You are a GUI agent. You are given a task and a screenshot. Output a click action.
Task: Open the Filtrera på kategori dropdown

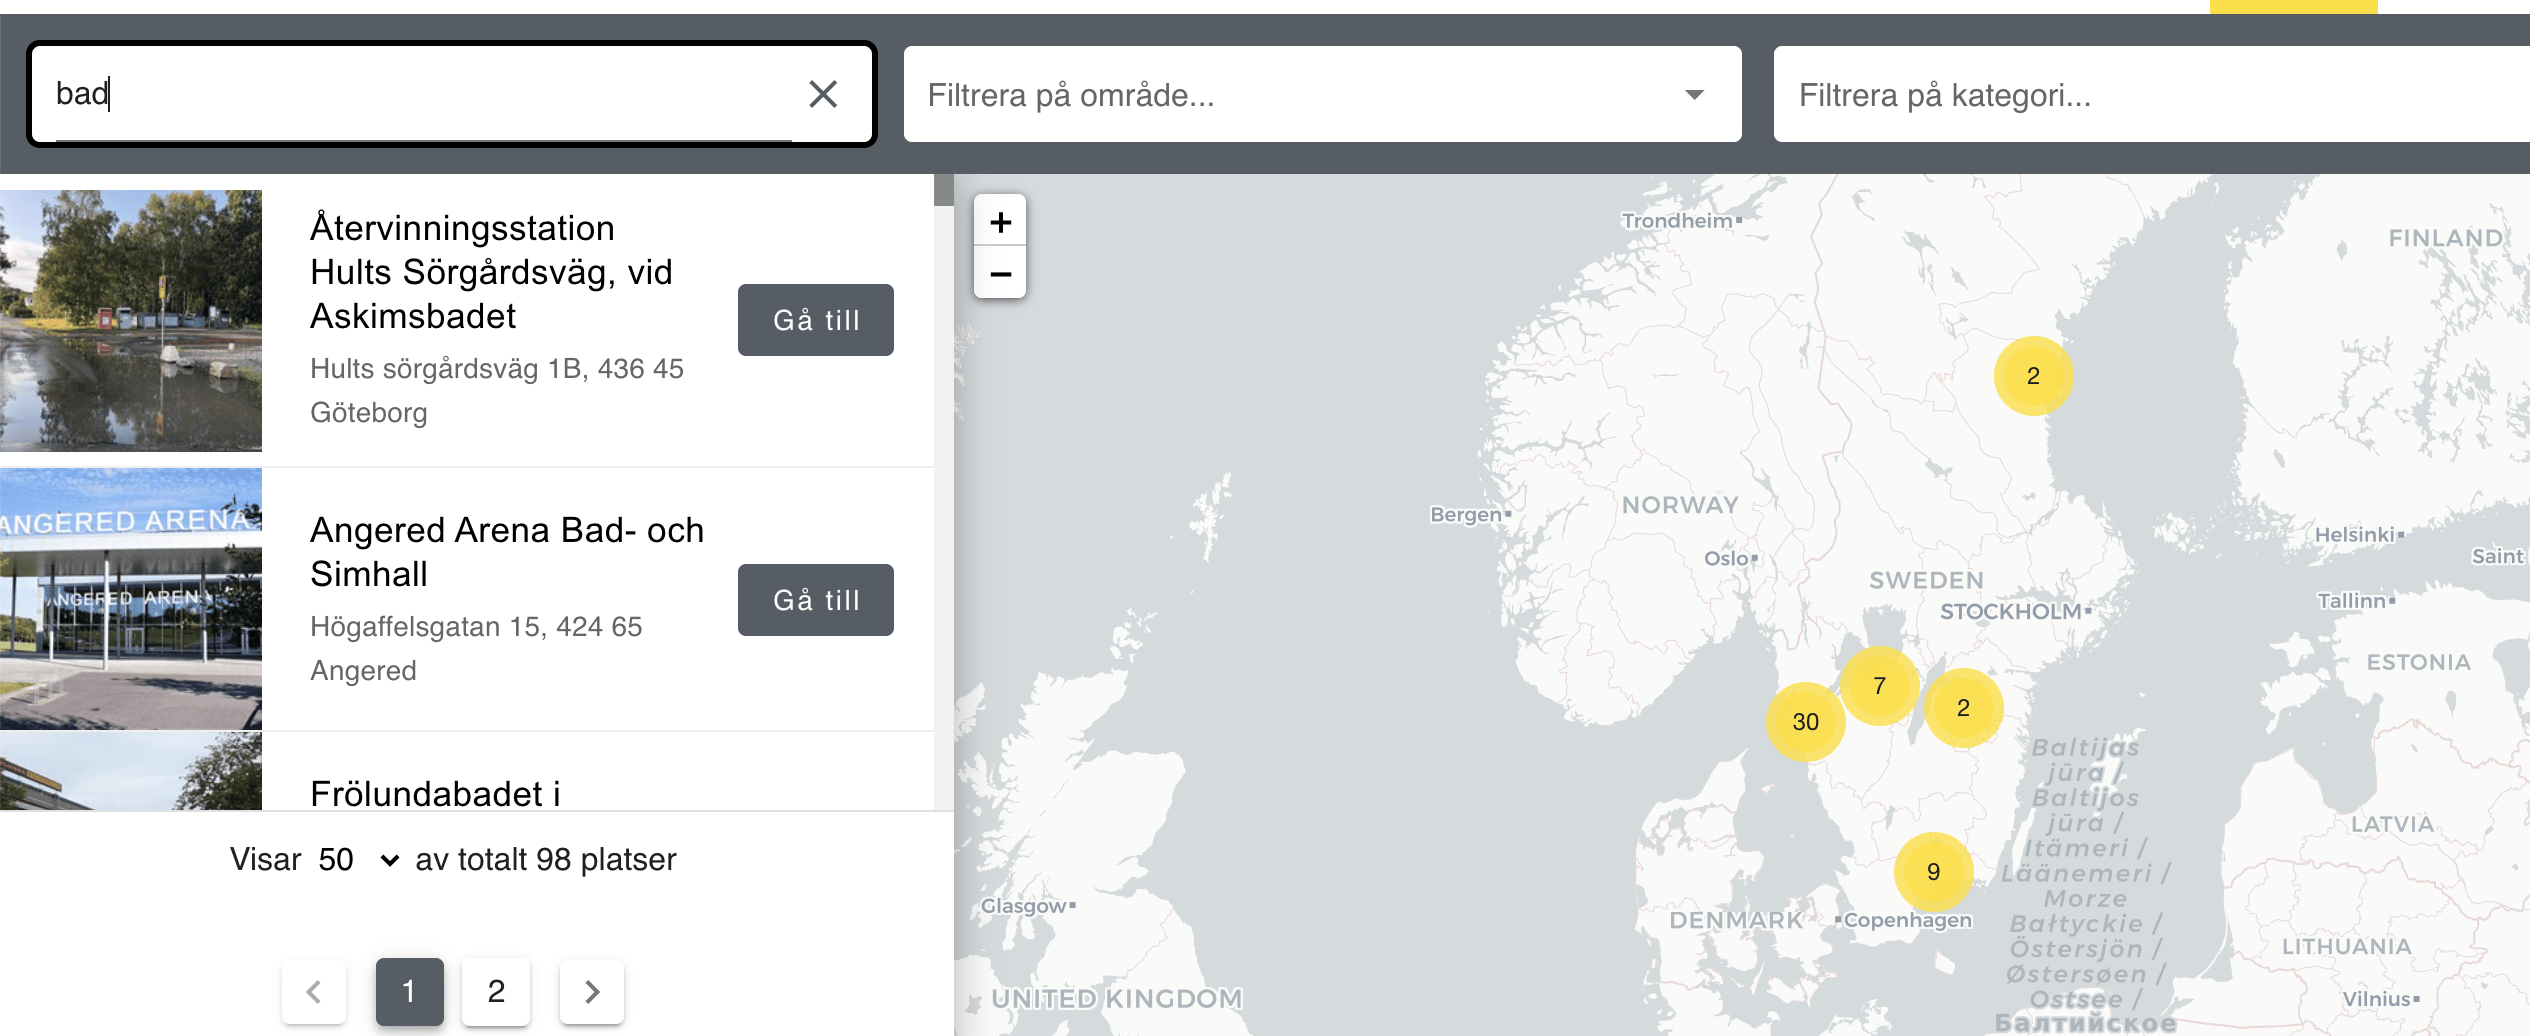point(2150,95)
